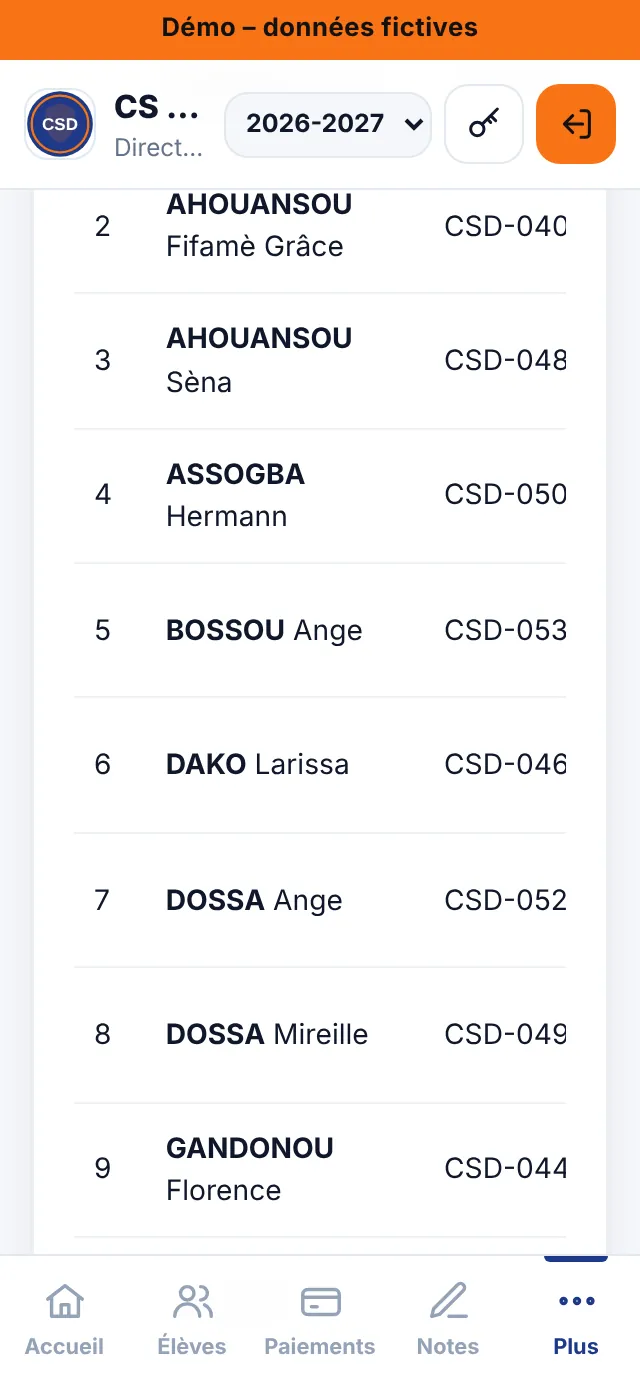Image resolution: width=640 pixels, height=1386 pixels.
Task: Open ASSOGBA Hermann's row
Action: coord(320,496)
